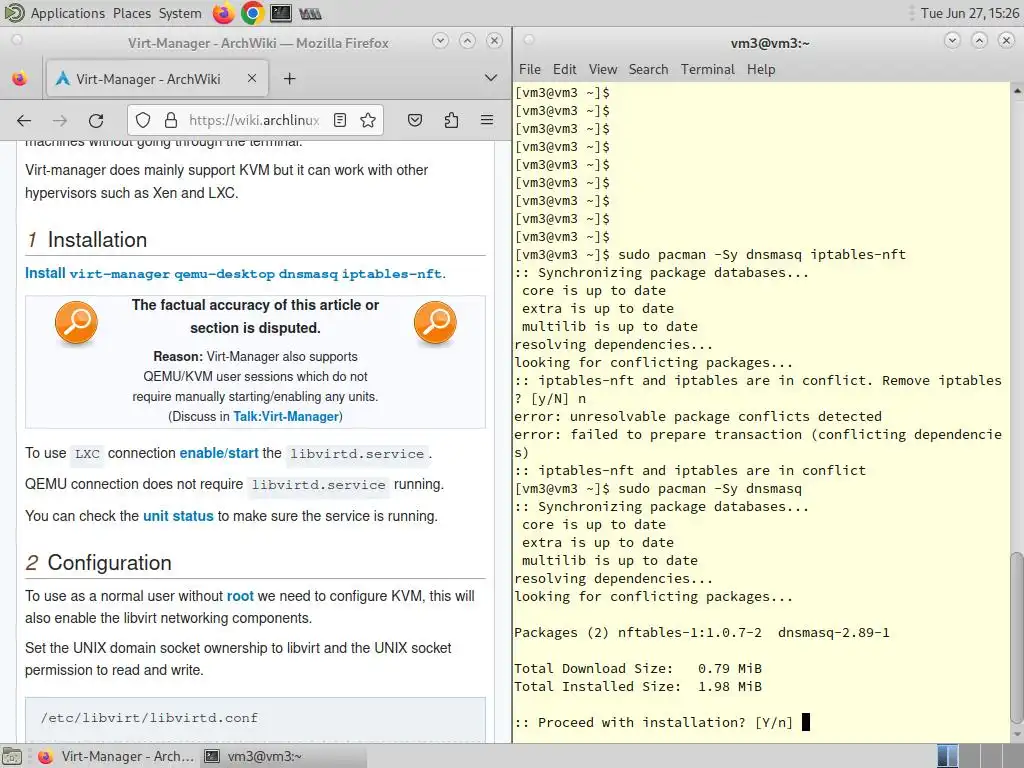This screenshot has width=1024, height=768.
Task: Click the URL address field
Action: [x=253, y=120]
